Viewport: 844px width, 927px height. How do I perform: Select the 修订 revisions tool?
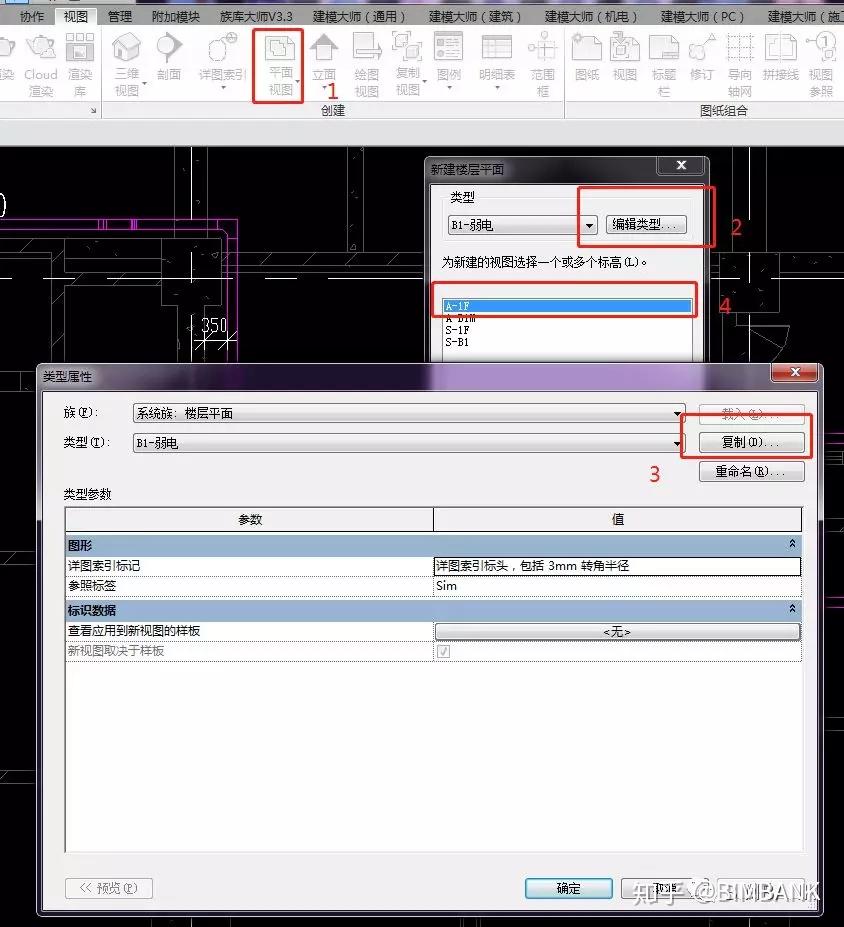pyautogui.click(x=702, y=58)
